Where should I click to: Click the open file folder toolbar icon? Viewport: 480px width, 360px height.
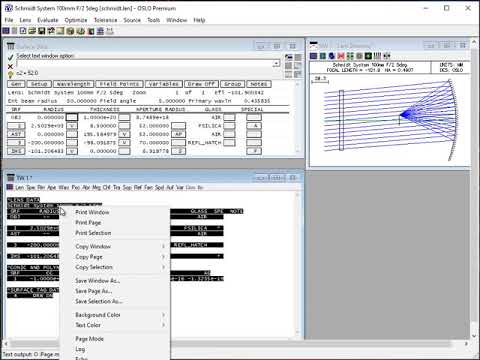(32, 31)
